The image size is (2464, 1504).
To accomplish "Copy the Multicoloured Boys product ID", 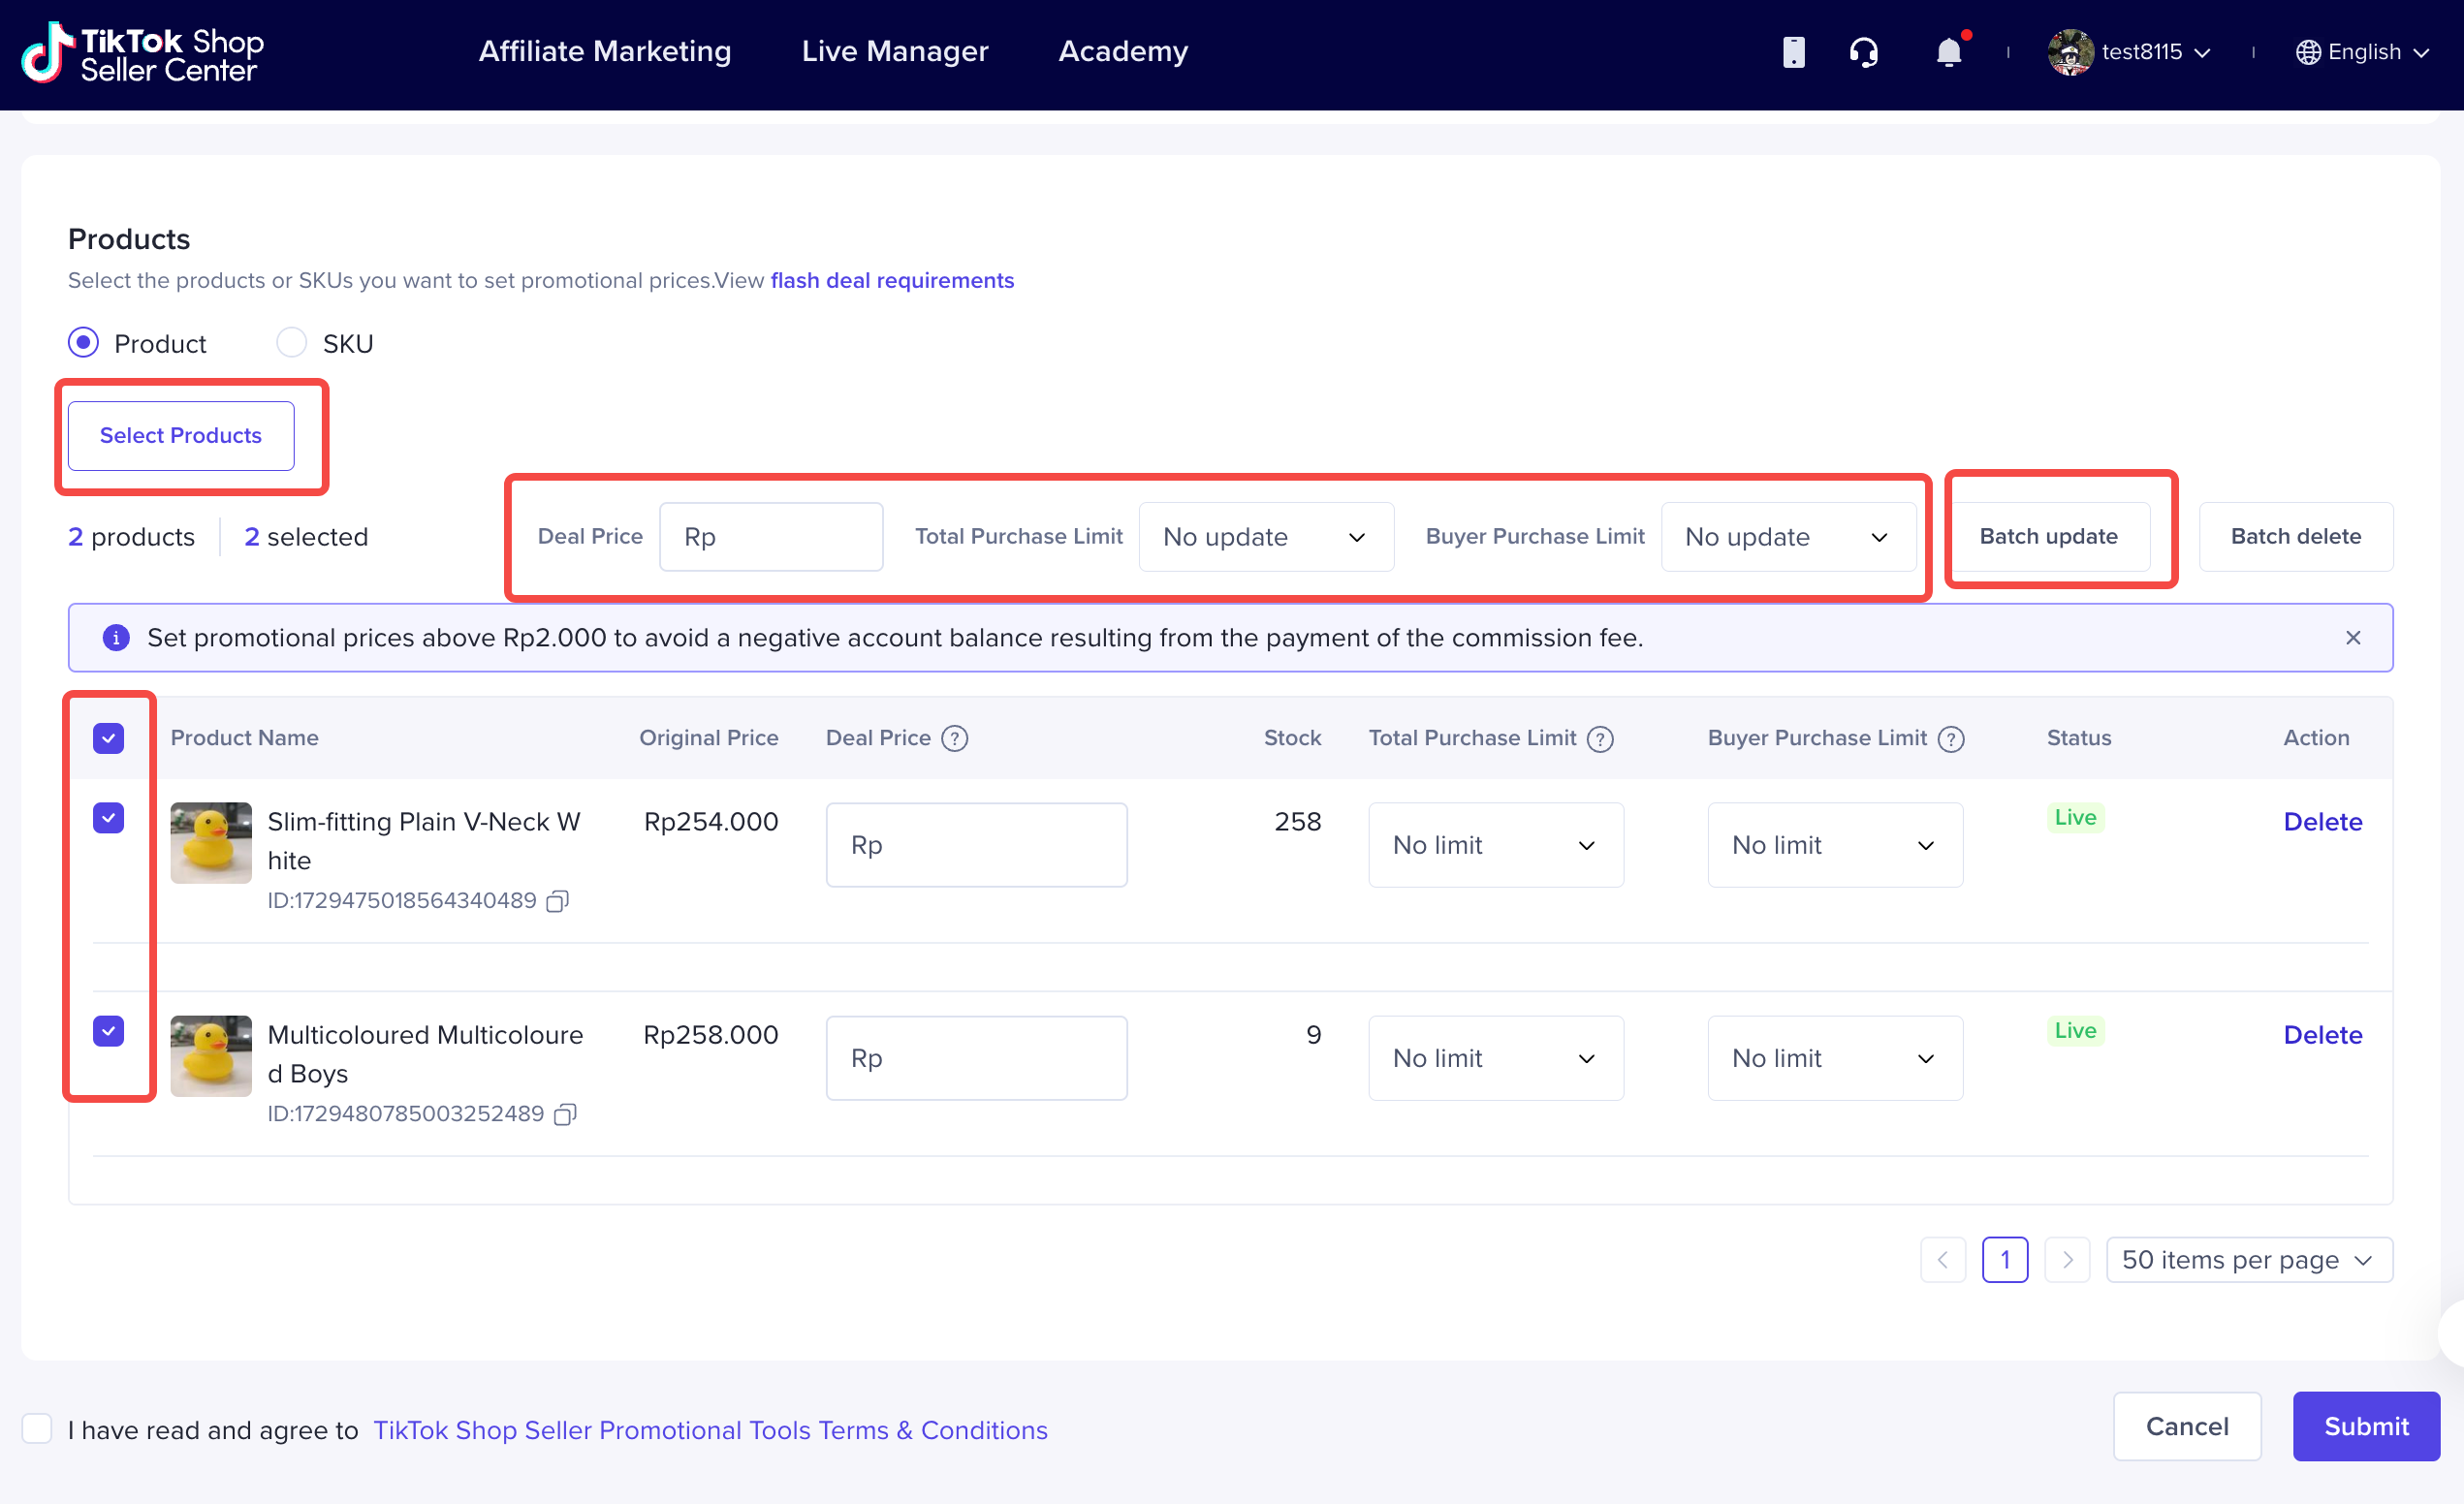I will [565, 1114].
